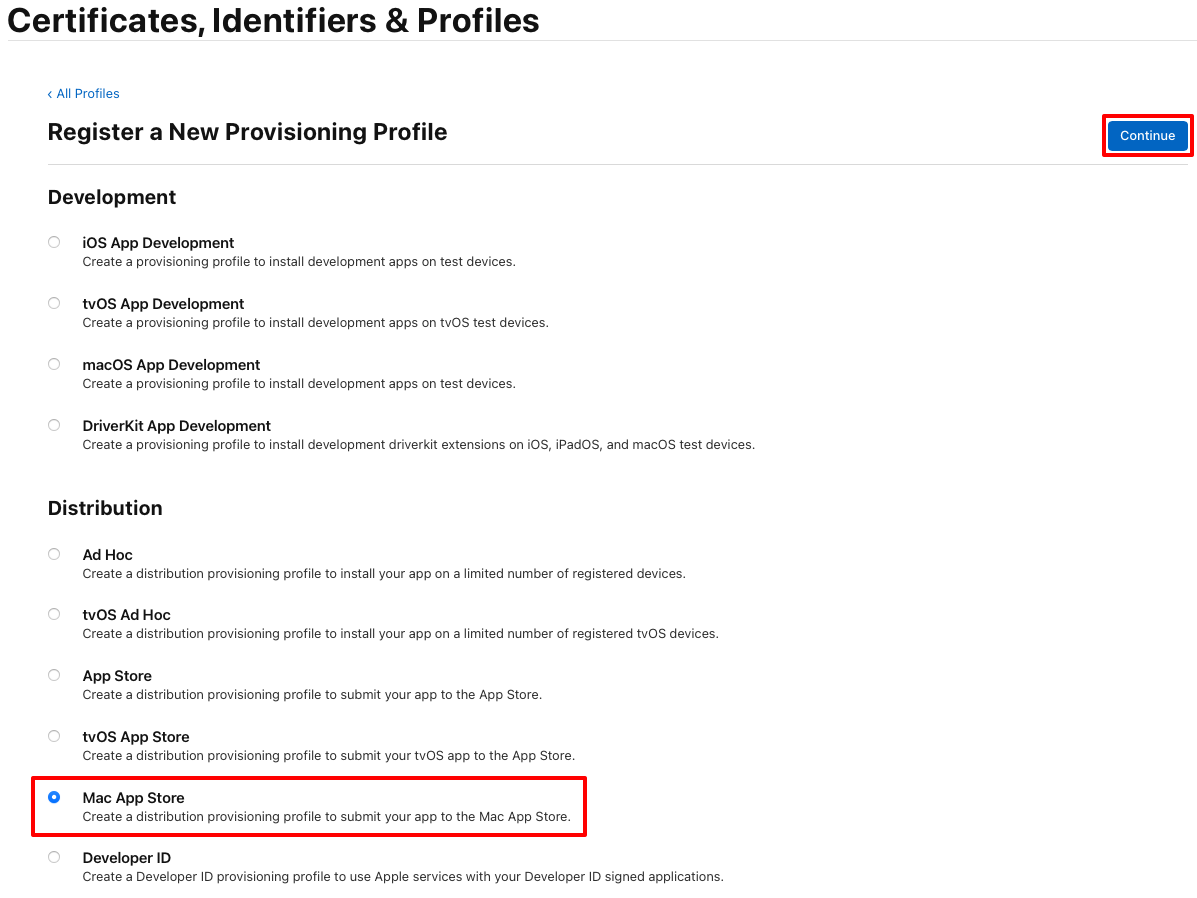1197x898 pixels.
Task: Choose macOS App Development radio option
Action: [54, 364]
